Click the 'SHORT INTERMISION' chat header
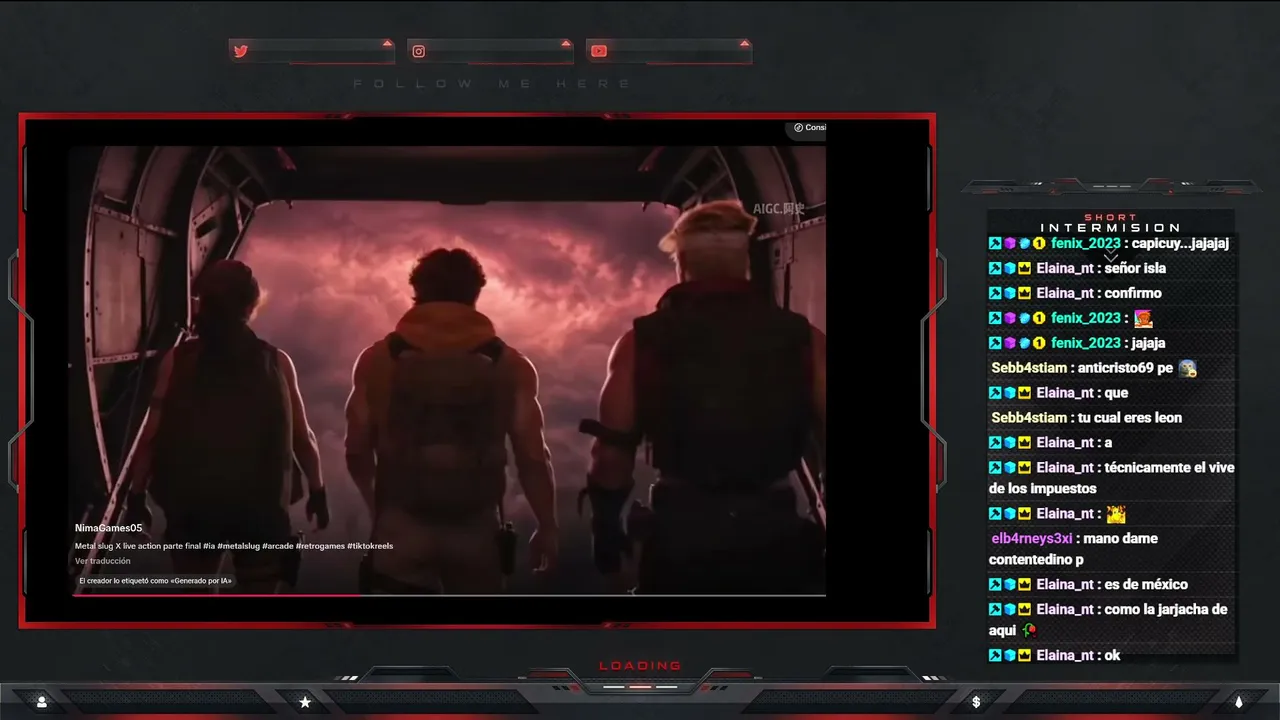Screen dimensions: 1280x720 (x=1110, y=223)
